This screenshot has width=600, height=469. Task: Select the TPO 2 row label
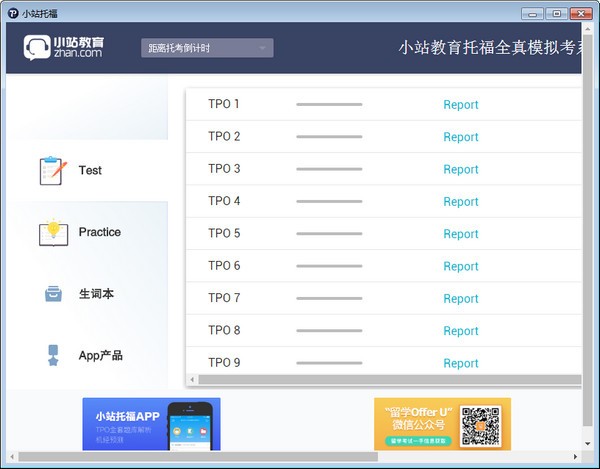click(224, 136)
